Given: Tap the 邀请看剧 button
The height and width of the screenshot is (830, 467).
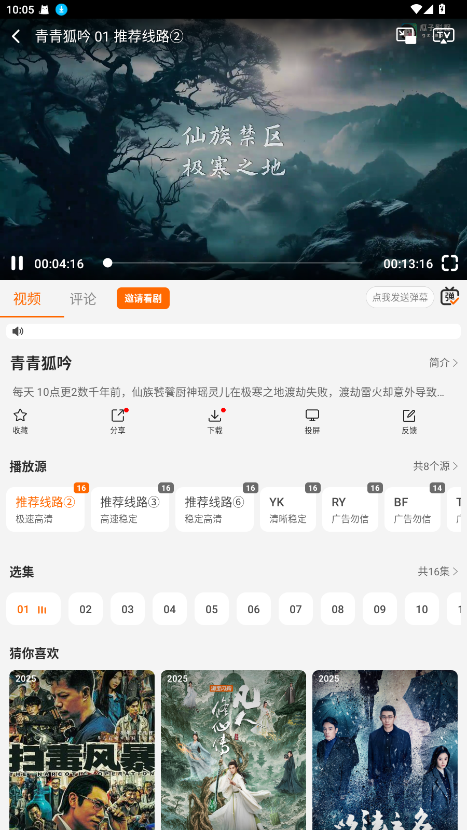Looking at the screenshot, I should tap(143, 298).
